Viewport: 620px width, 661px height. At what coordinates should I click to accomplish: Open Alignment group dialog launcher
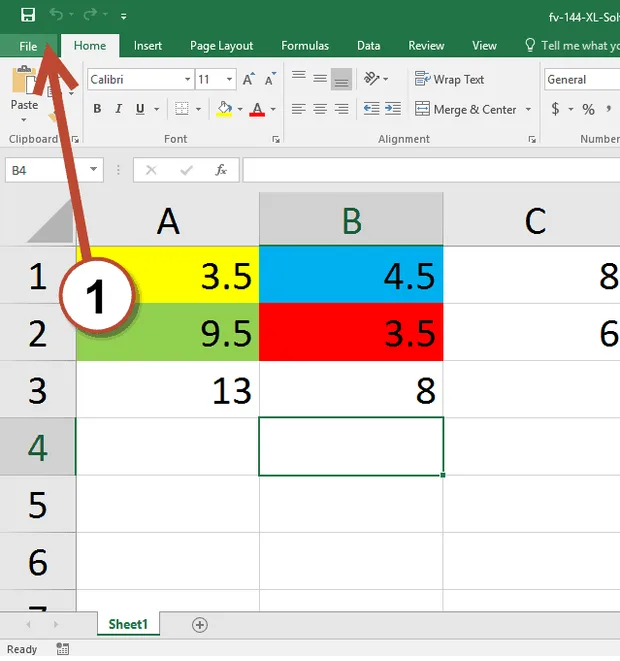tap(532, 140)
